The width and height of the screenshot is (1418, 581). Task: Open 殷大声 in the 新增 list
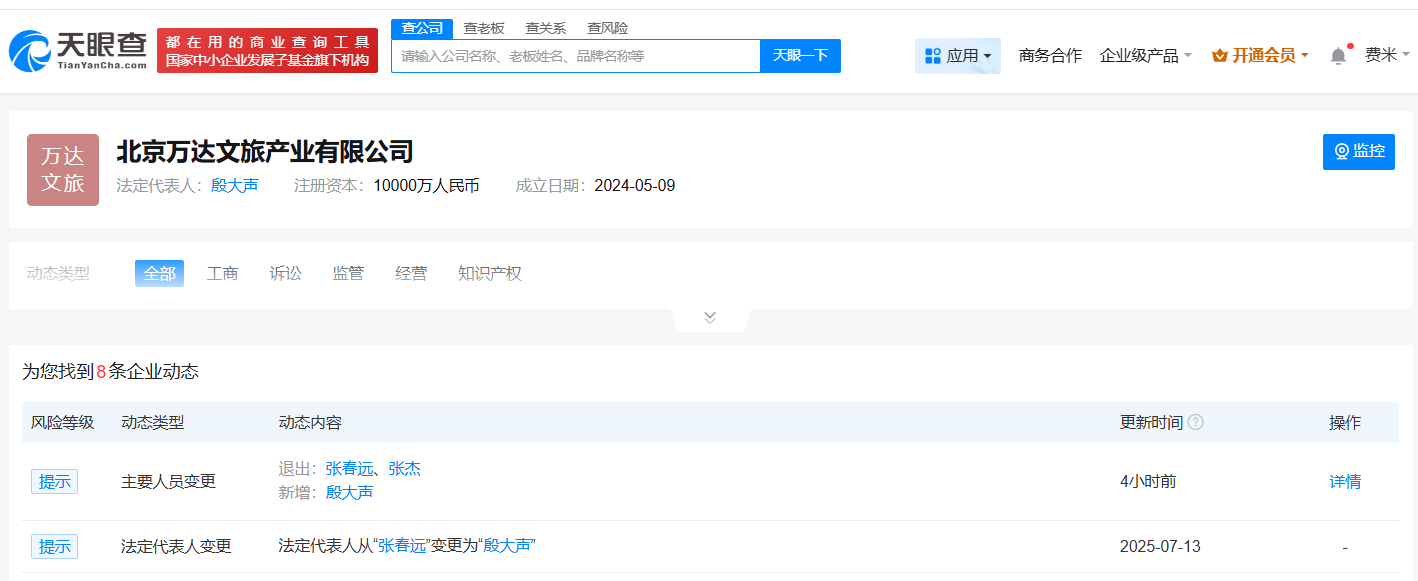[349, 493]
